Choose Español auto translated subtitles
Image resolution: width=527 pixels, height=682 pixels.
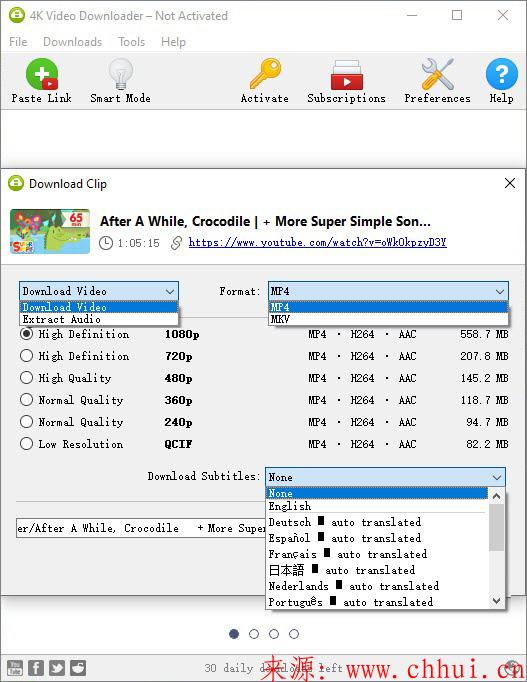(x=377, y=538)
